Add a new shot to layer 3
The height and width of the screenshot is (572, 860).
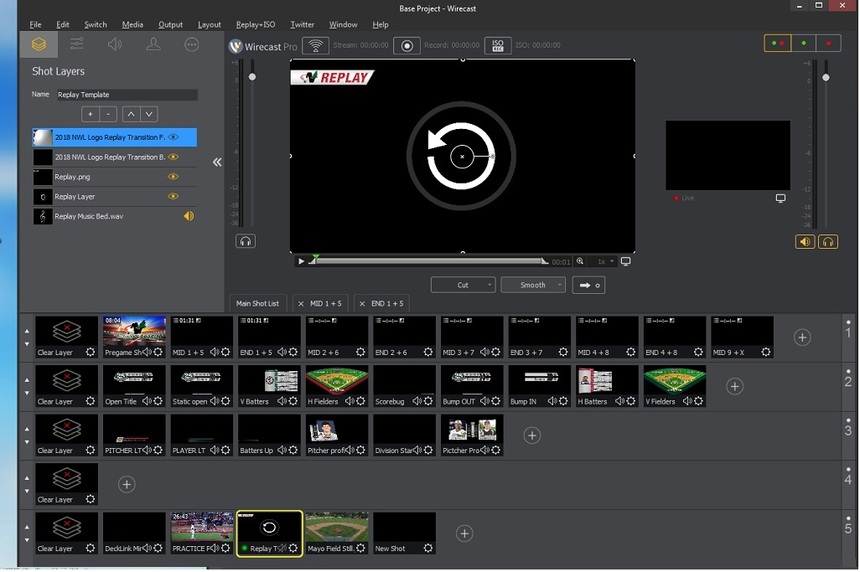(x=531, y=435)
